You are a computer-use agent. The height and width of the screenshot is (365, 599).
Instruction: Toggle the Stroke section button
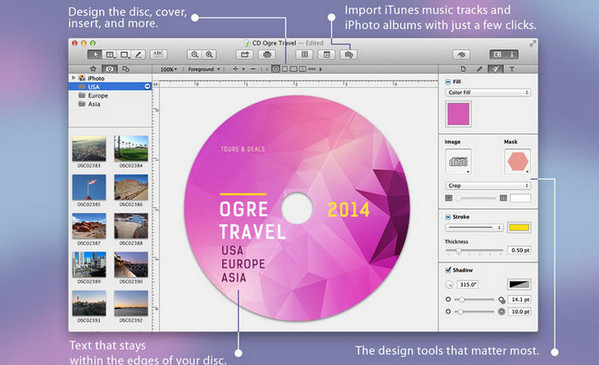tap(448, 217)
